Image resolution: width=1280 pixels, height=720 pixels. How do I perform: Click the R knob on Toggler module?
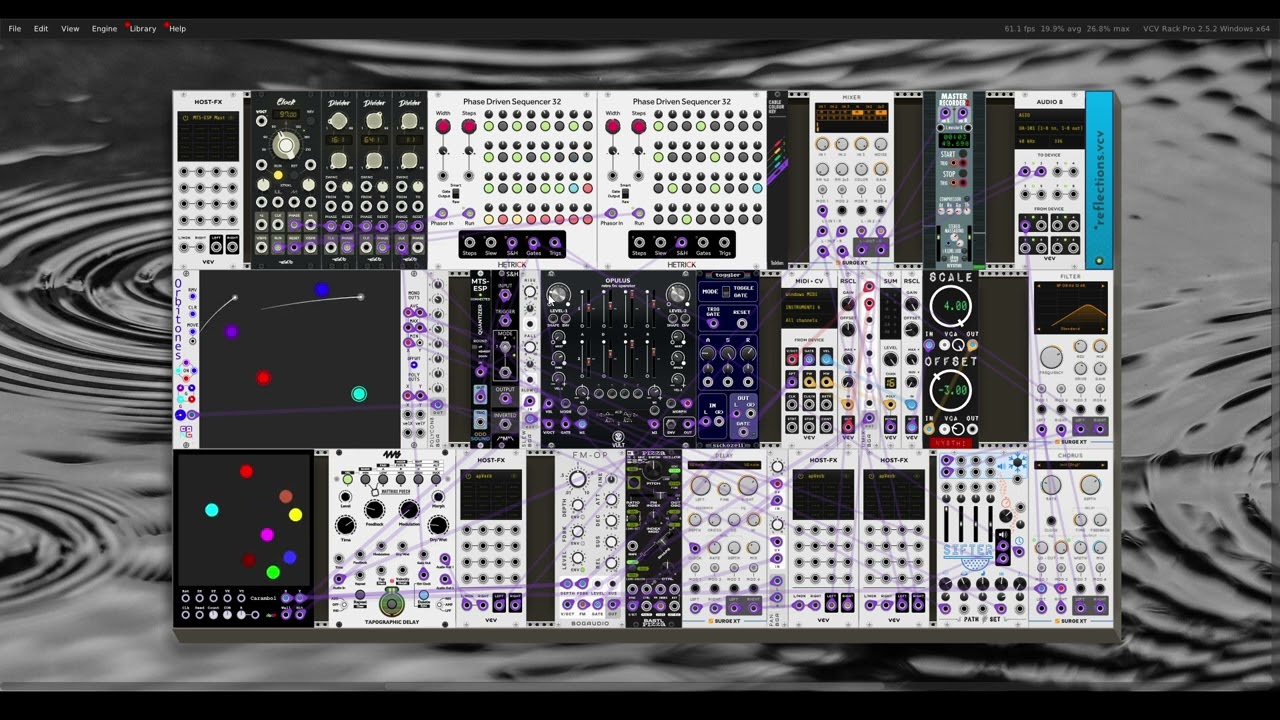pyautogui.click(x=746, y=353)
